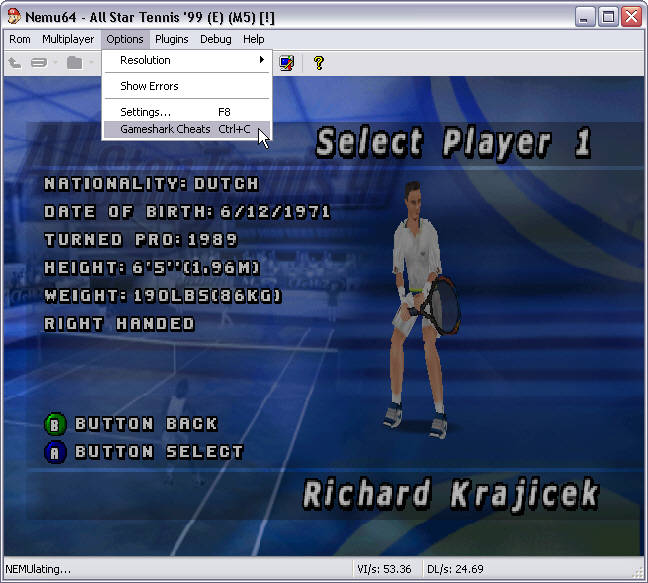
Task: Open Settings... from Options menu
Action: [x=187, y=112]
